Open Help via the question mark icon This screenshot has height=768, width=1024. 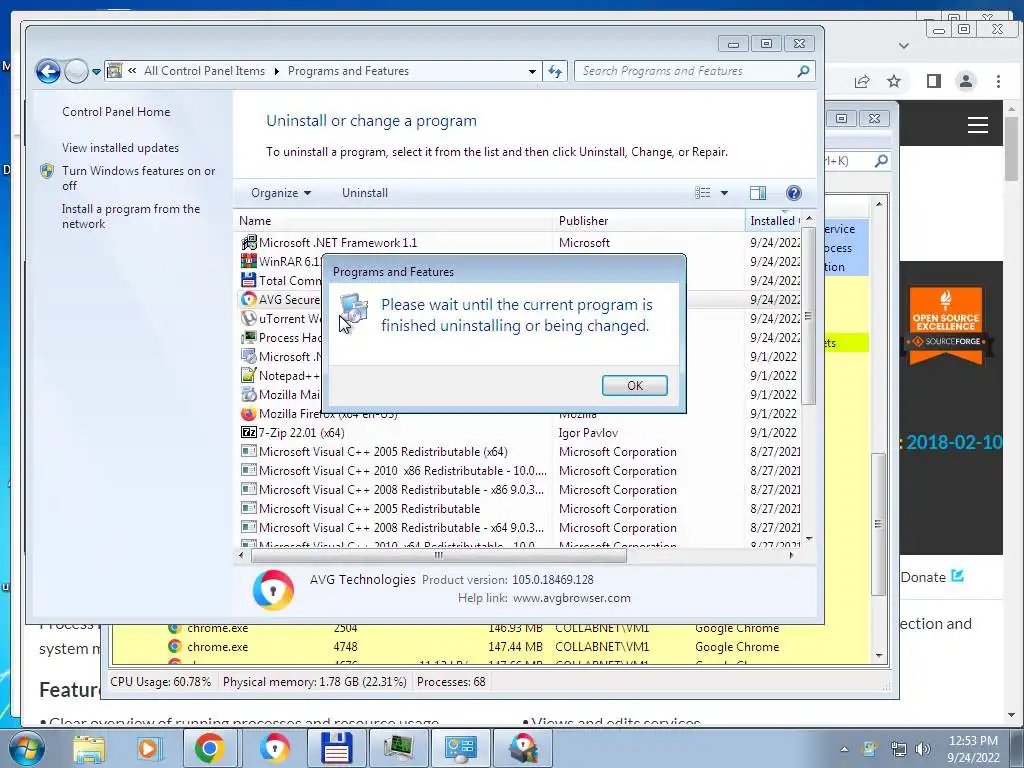(793, 193)
